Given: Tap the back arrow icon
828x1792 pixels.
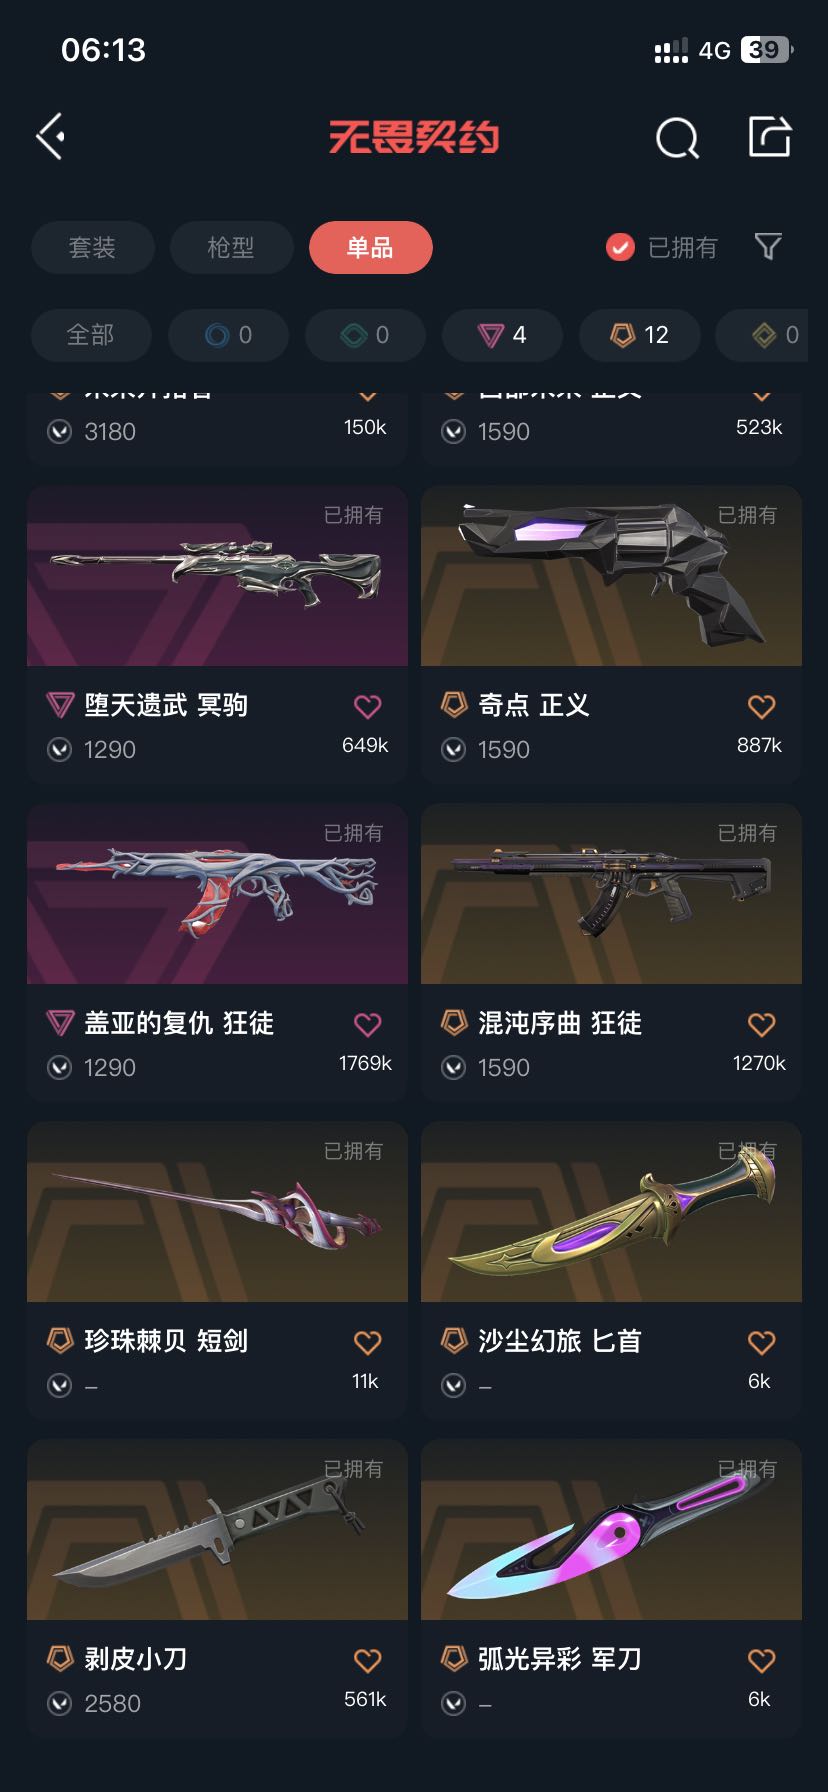Looking at the screenshot, I should coord(51,136).
